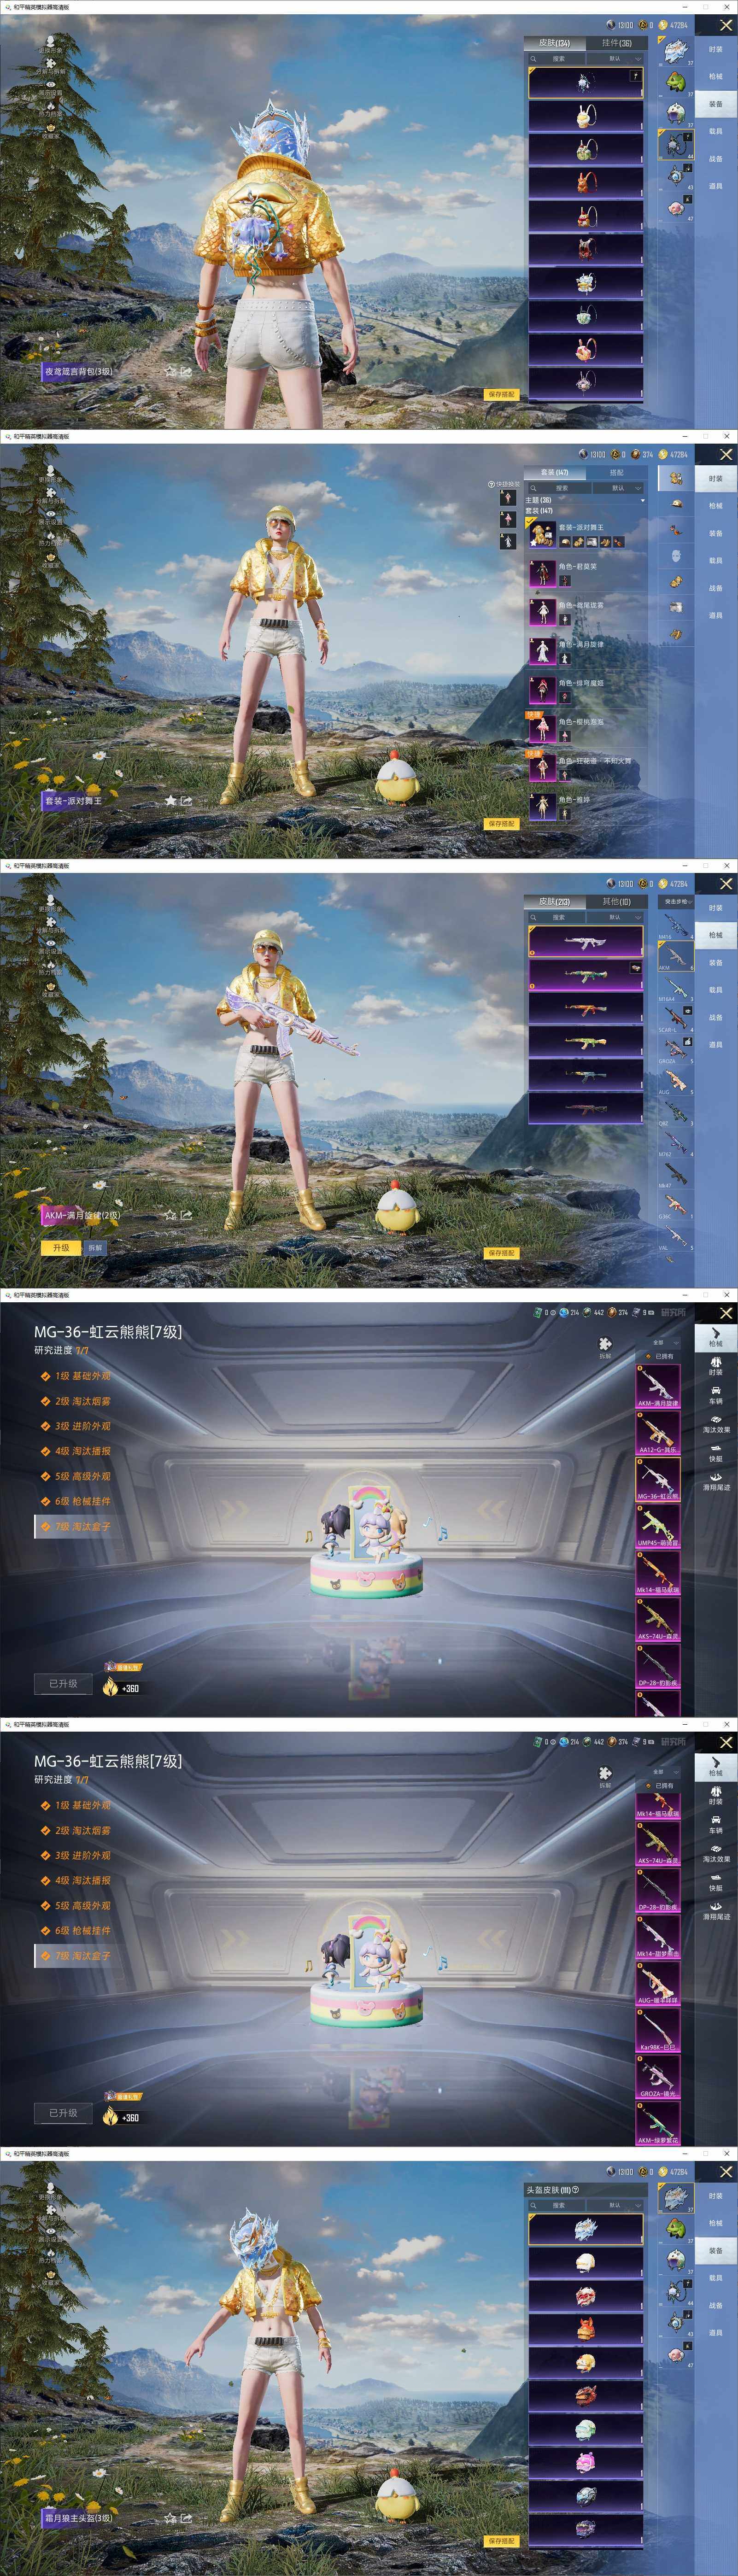Click share icon beside 雷月狼主头盔(3级) label
The height and width of the screenshot is (2576, 738).
tap(186, 2518)
